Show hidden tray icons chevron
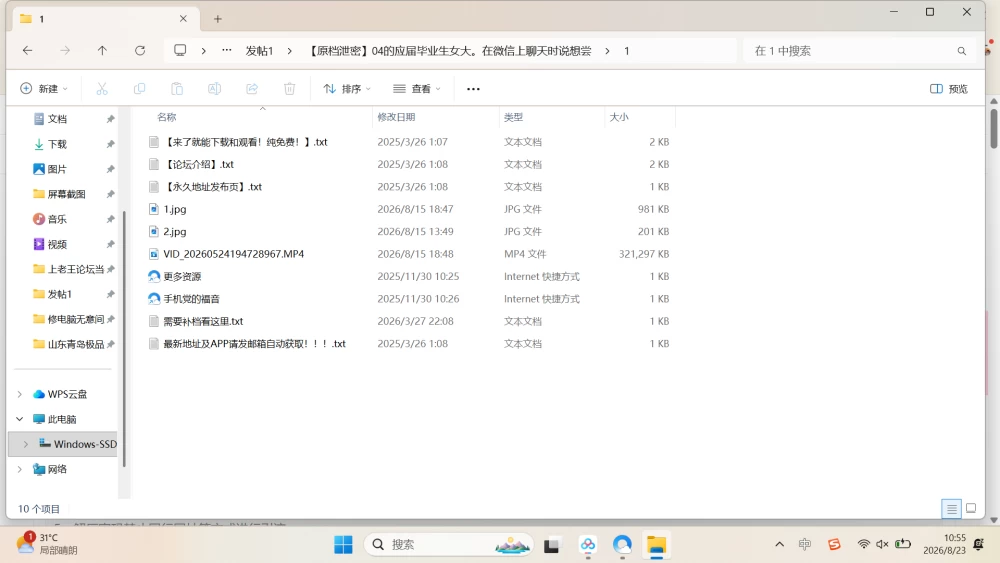 (x=779, y=544)
